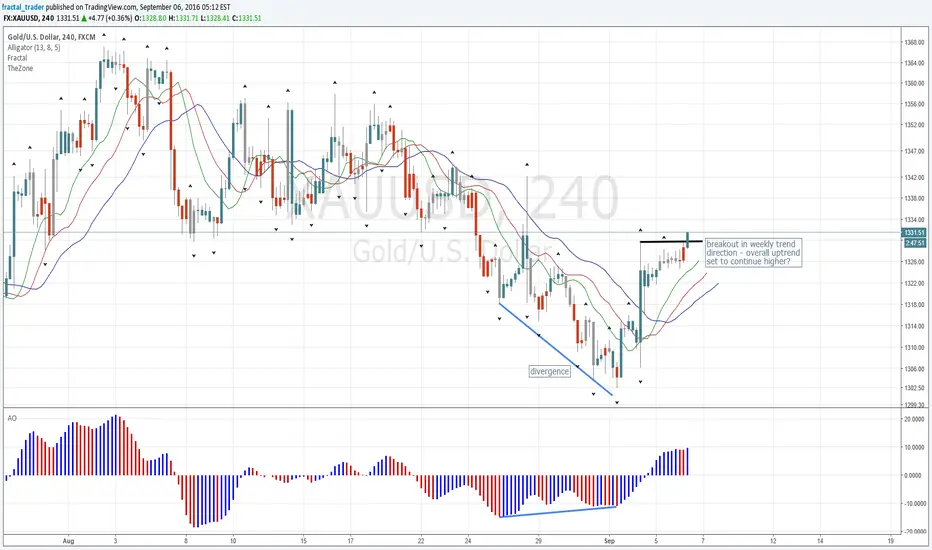Click the close value C:1331.51 in header
932x550 pixels.
coord(246,18)
